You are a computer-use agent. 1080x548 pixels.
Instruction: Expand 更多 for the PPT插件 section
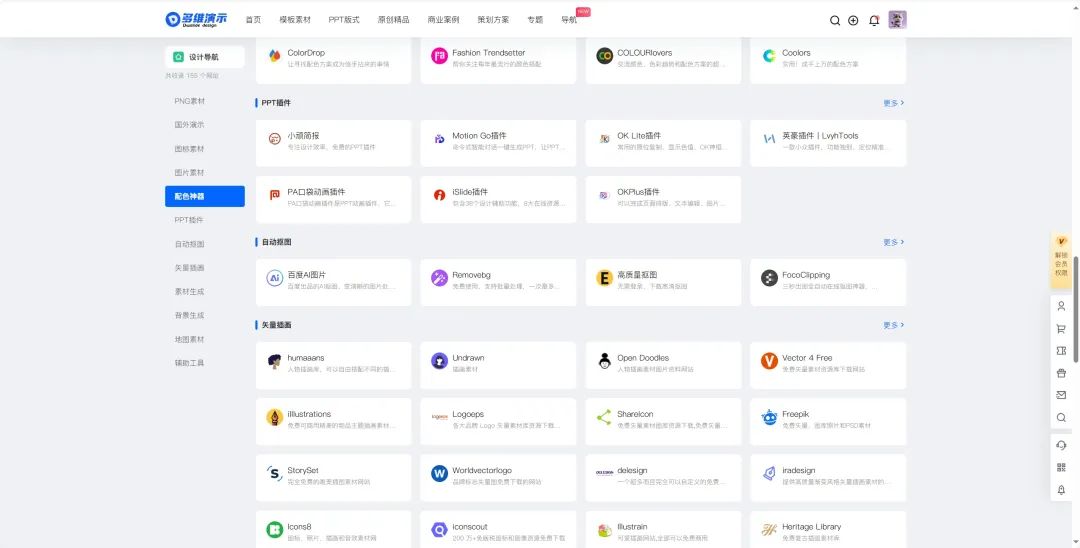[x=893, y=103]
